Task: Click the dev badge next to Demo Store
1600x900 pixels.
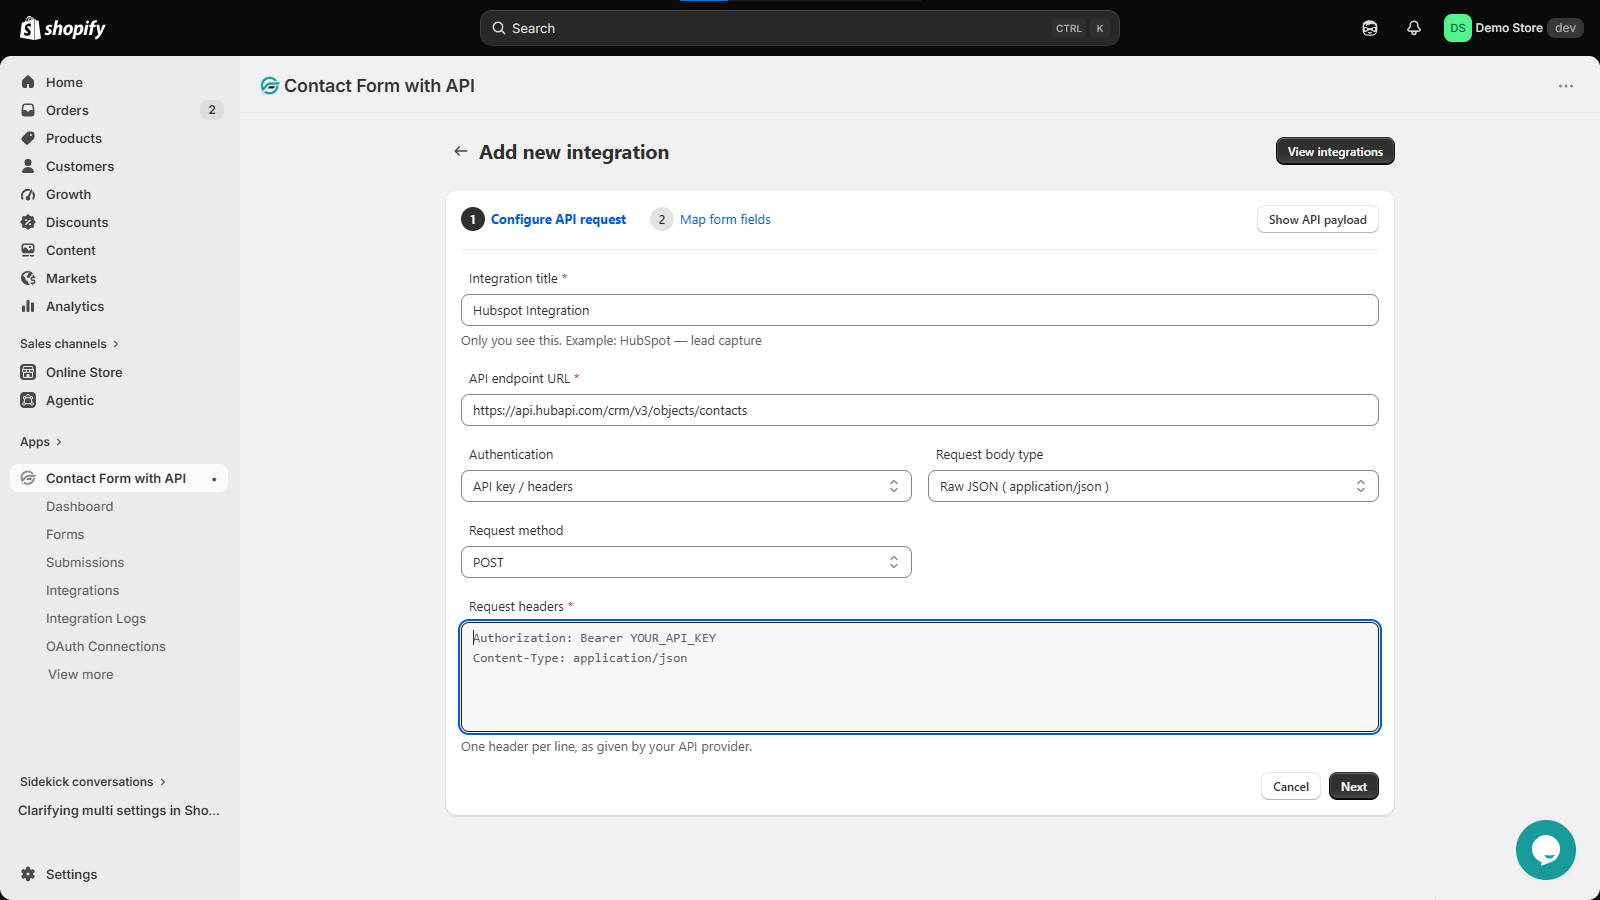Action: pyautogui.click(x=1565, y=28)
